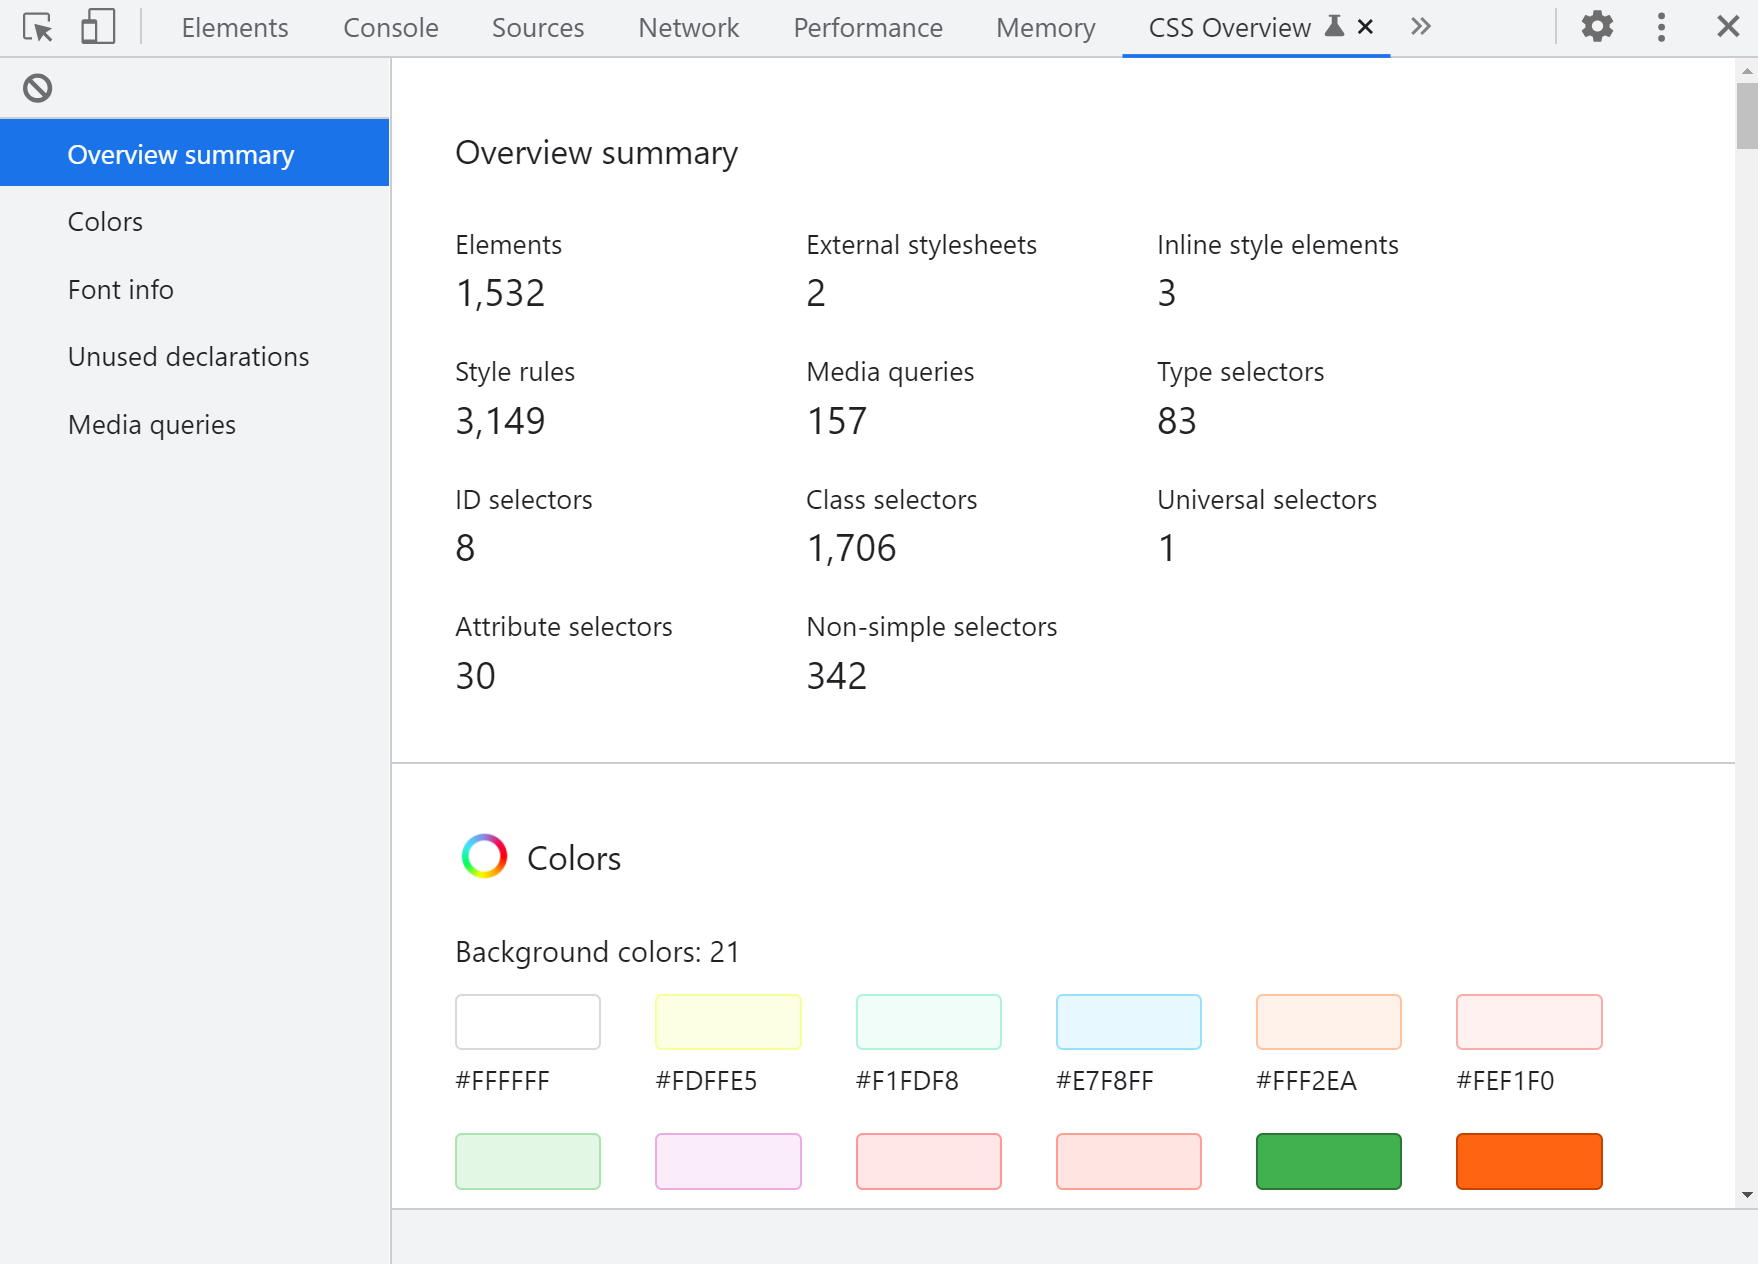Activate the inspect element picker tool
The width and height of the screenshot is (1758, 1264).
tap(37, 28)
